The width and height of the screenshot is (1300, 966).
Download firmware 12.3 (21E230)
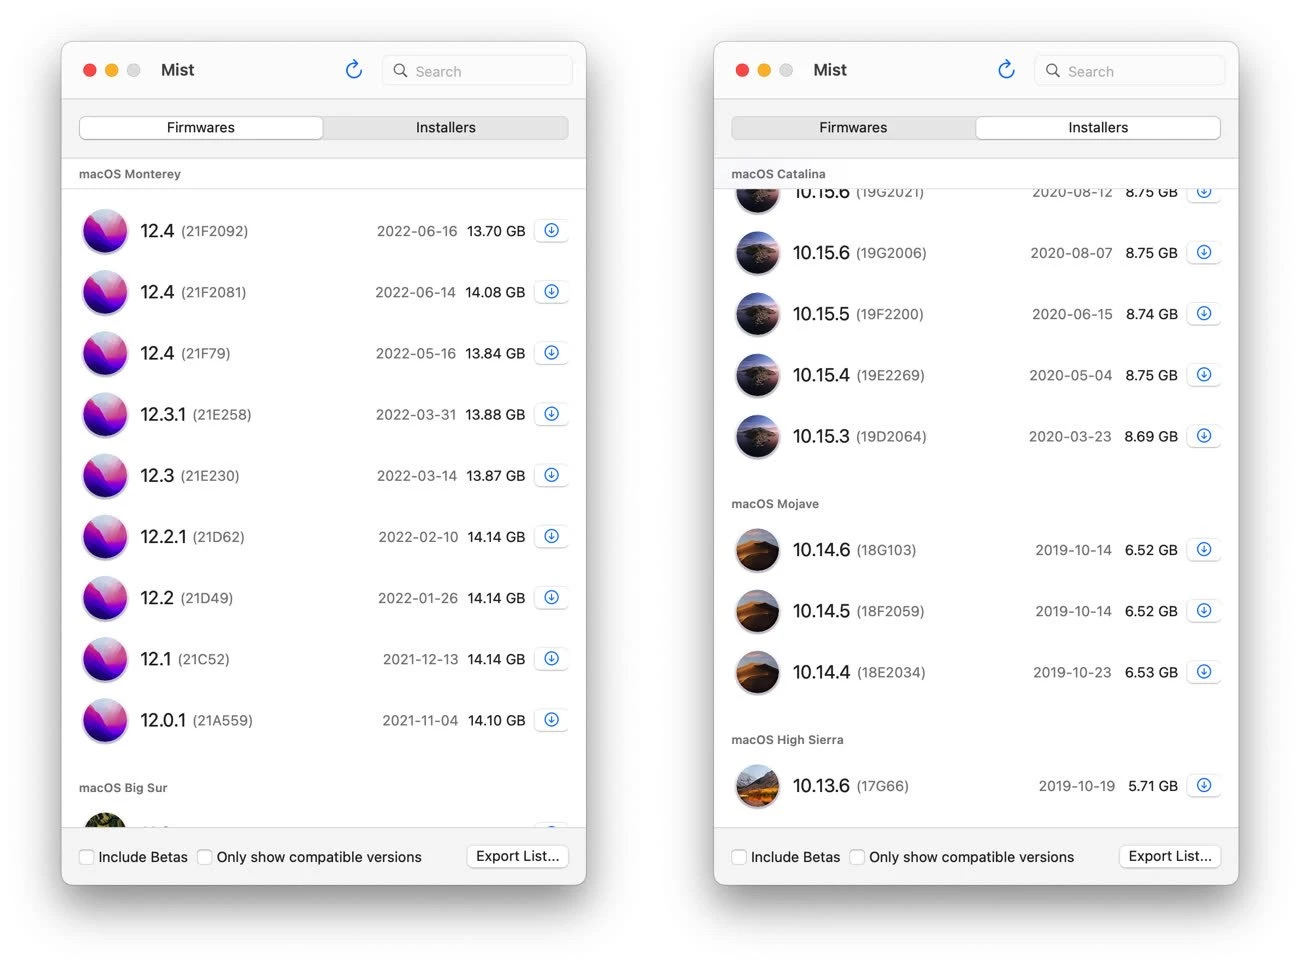[x=551, y=475]
